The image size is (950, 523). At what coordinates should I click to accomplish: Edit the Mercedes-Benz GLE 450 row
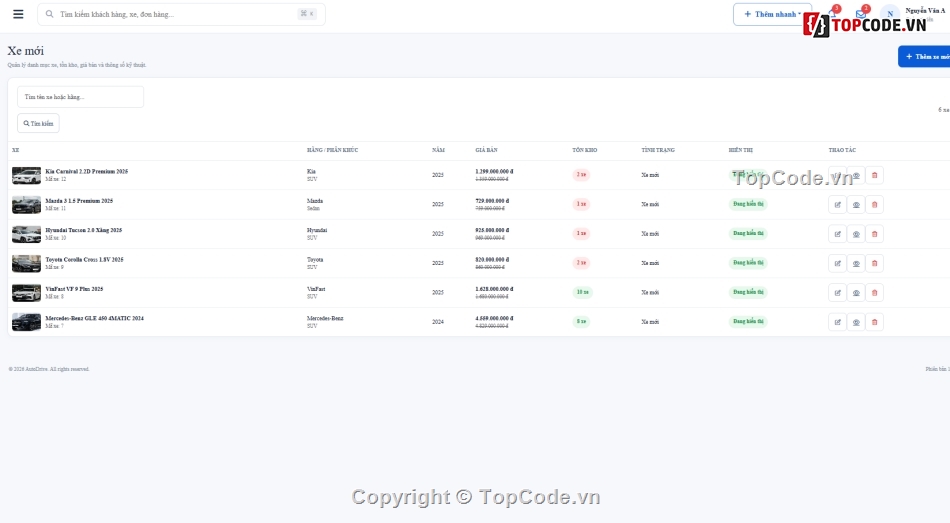837,322
